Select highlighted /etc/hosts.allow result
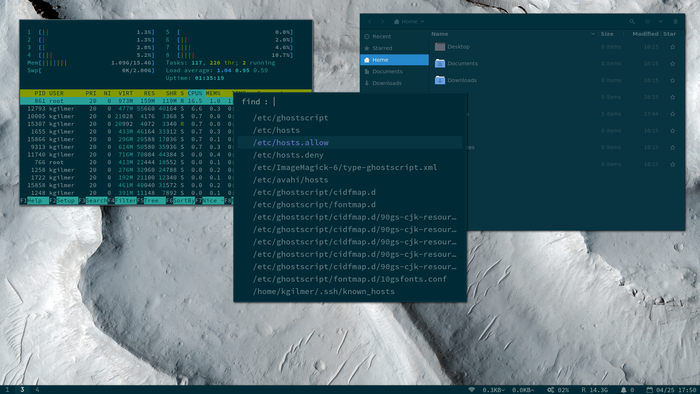The width and height of the screenshot is (700, 394). (350, 143)
